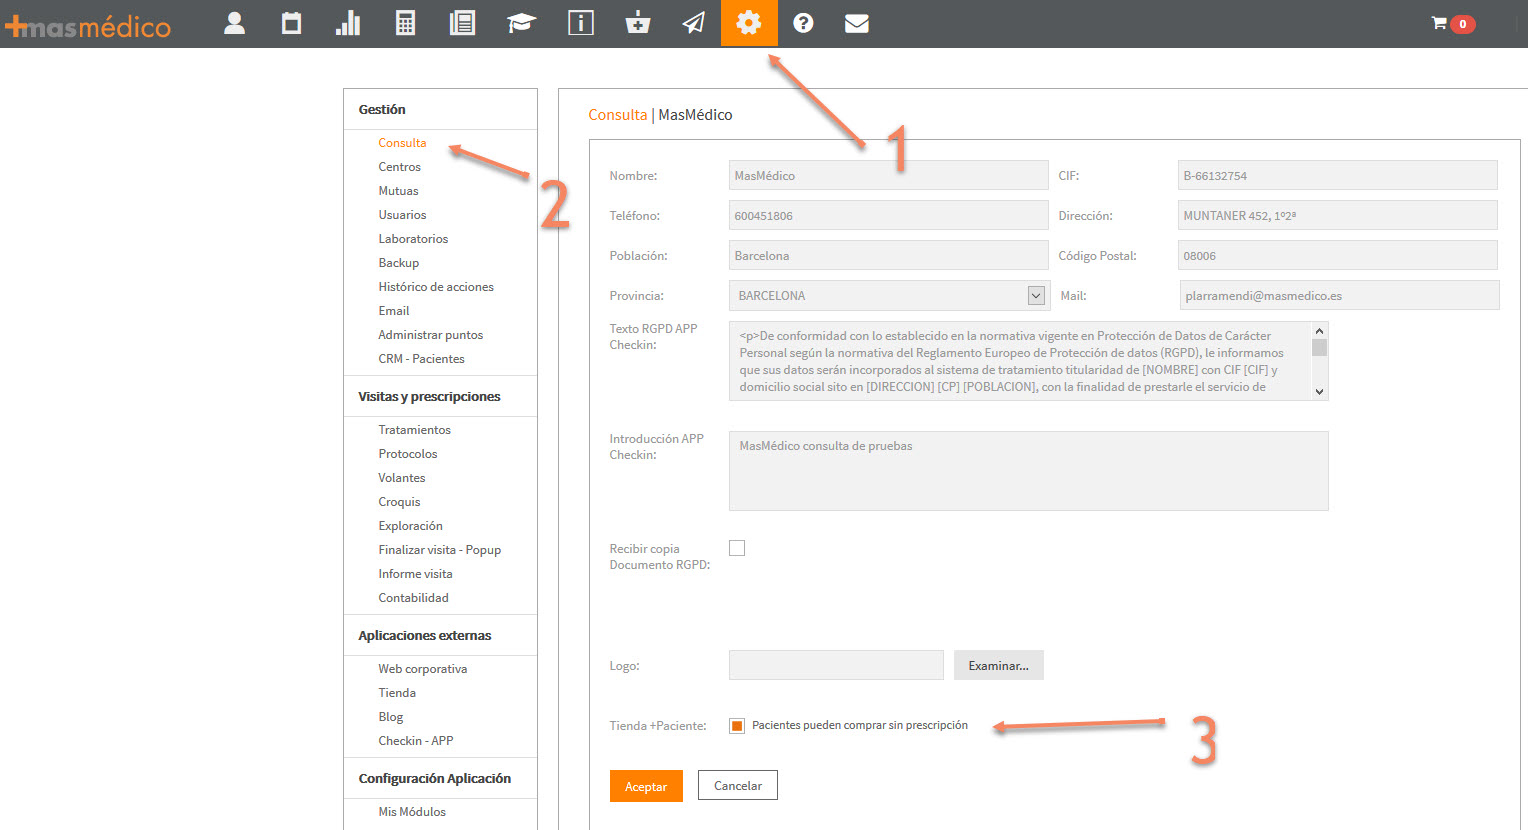Open CRM - Pacientes menu item
Viewport: 1528px width, 830px height.
(421, 359)
